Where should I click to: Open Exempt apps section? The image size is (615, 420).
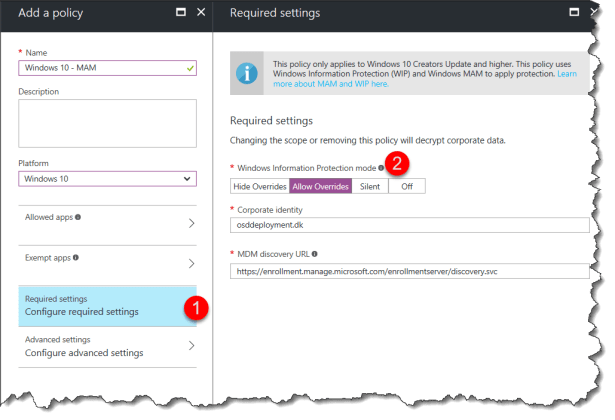click(x=107, y=265)
